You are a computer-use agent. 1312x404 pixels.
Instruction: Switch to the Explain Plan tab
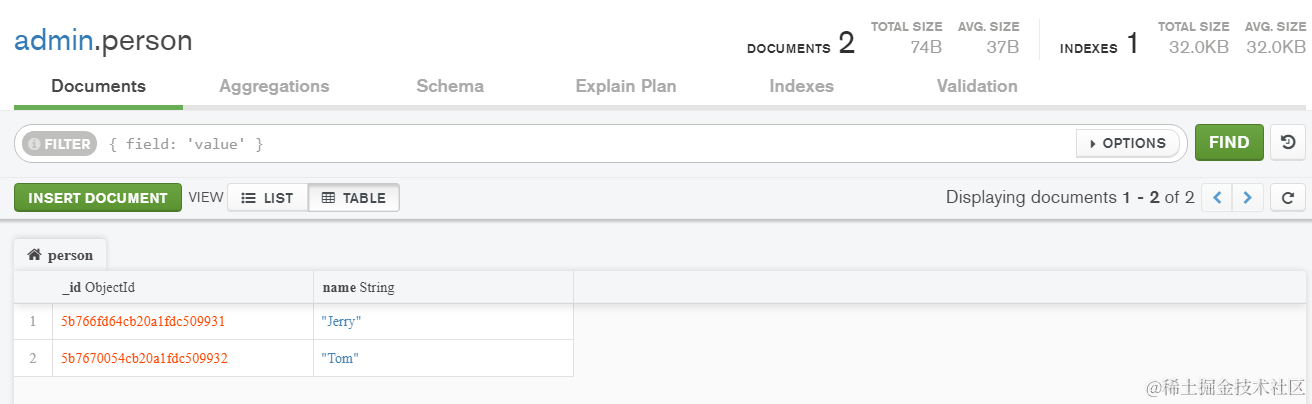click(x=626, y=86)
